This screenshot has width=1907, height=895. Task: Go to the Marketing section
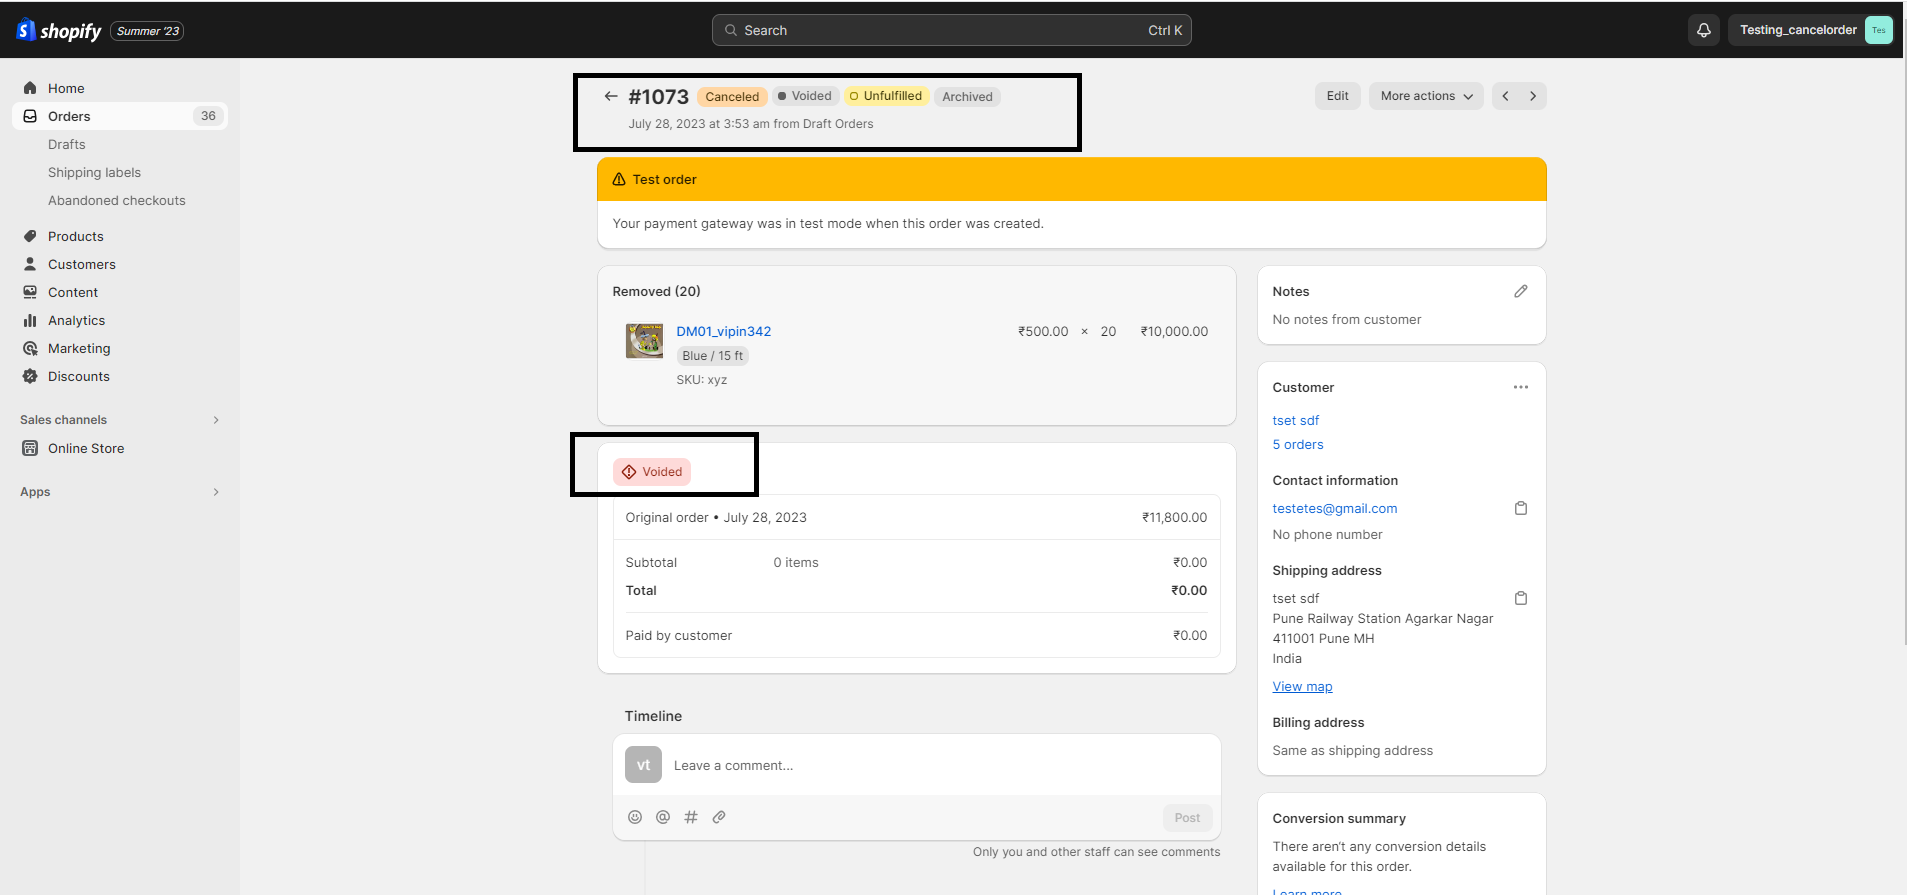pyautogui.click(x=79, y=348)
